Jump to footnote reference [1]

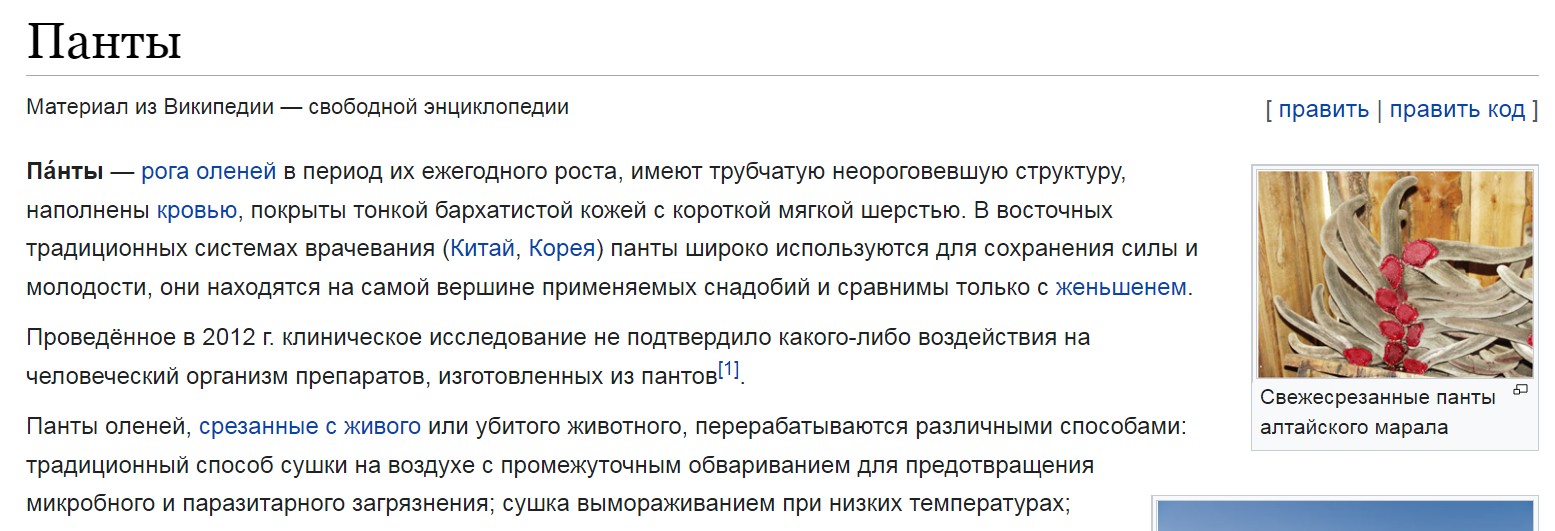coord(728,371)
